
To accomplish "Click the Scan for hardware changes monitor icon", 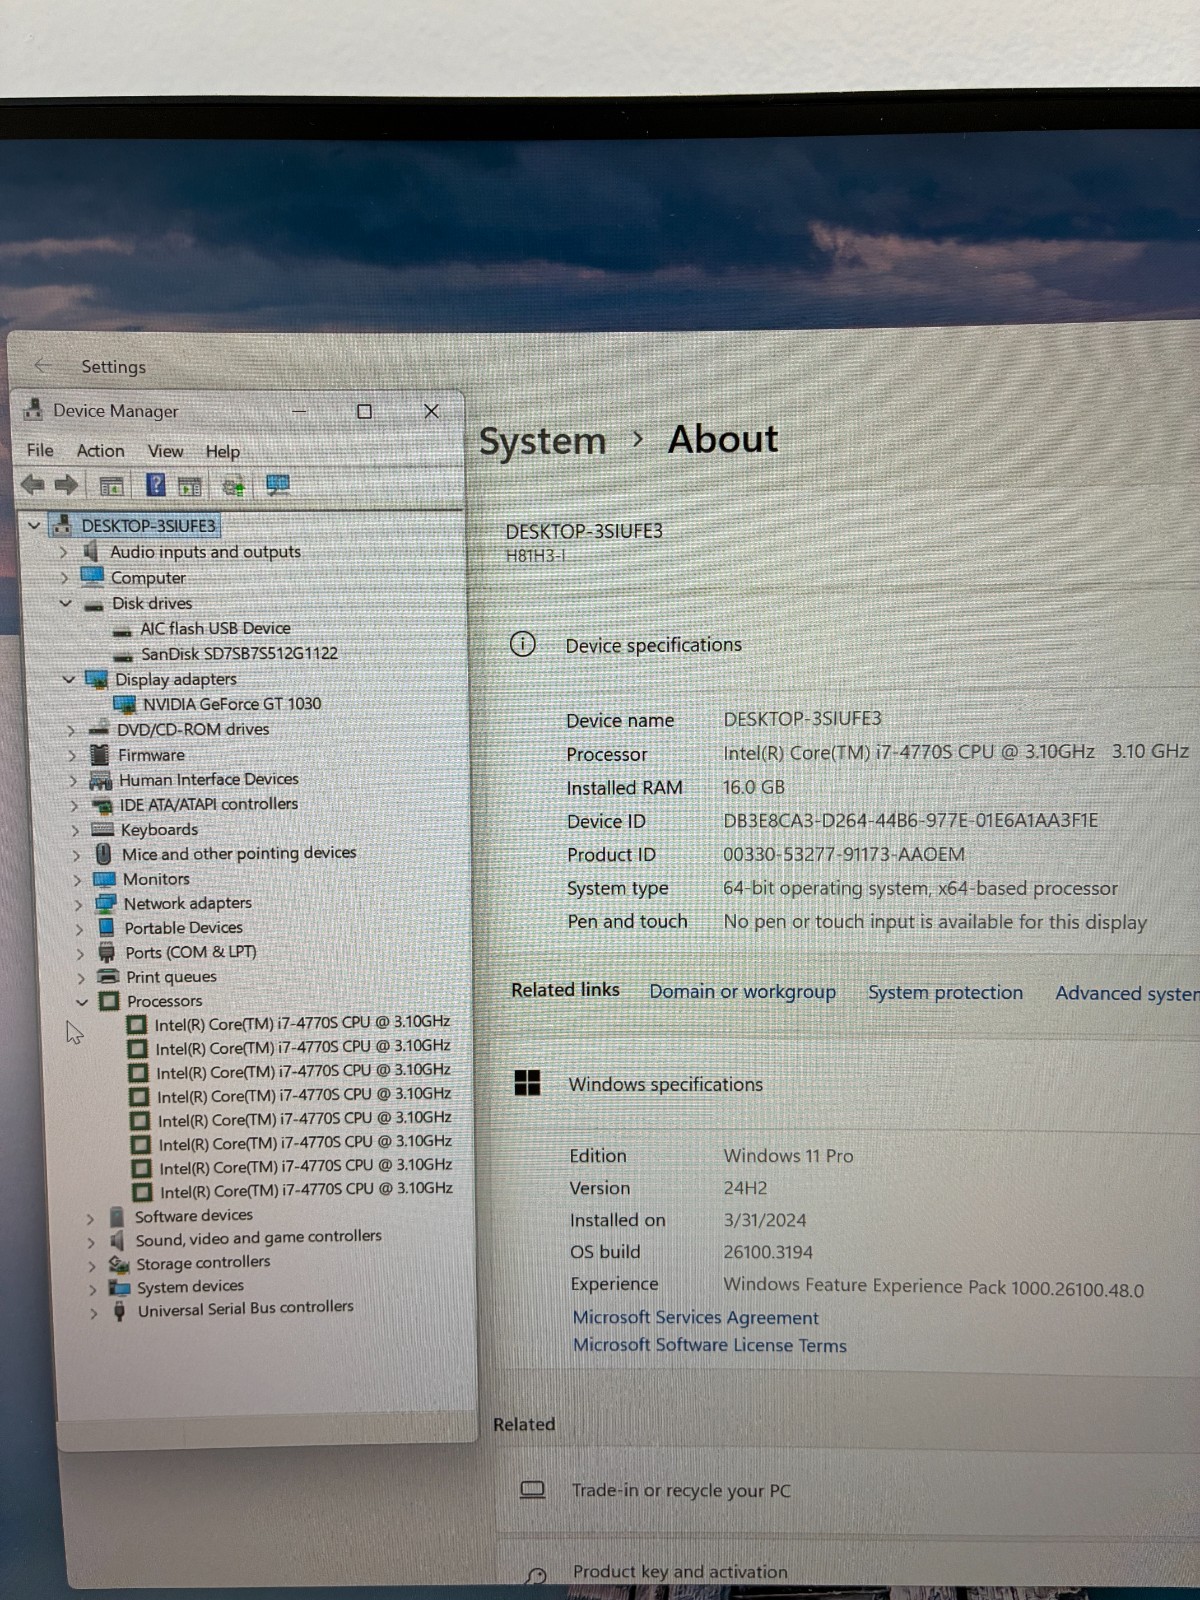I will pyautogui.click(x=278, y=485).
